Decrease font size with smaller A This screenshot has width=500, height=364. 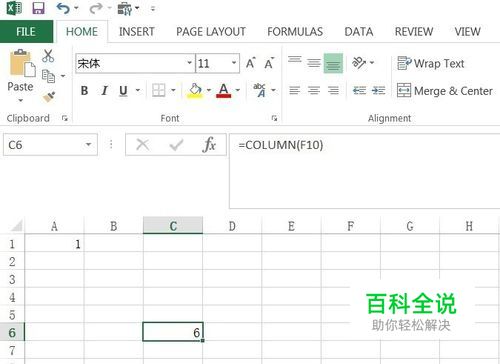pyautogui.click(x=269, y=63)
